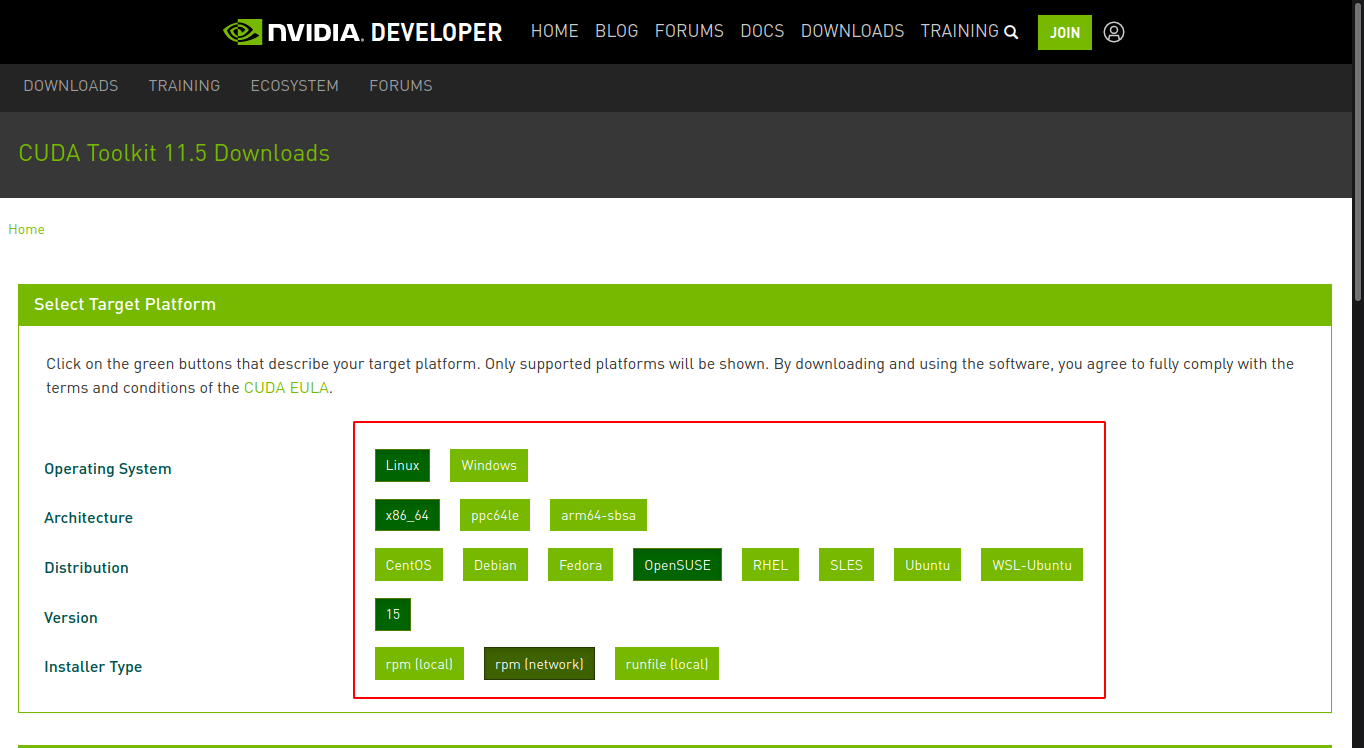Pick WSL-Ubuntu distribution

click(x=1032, y=565)
